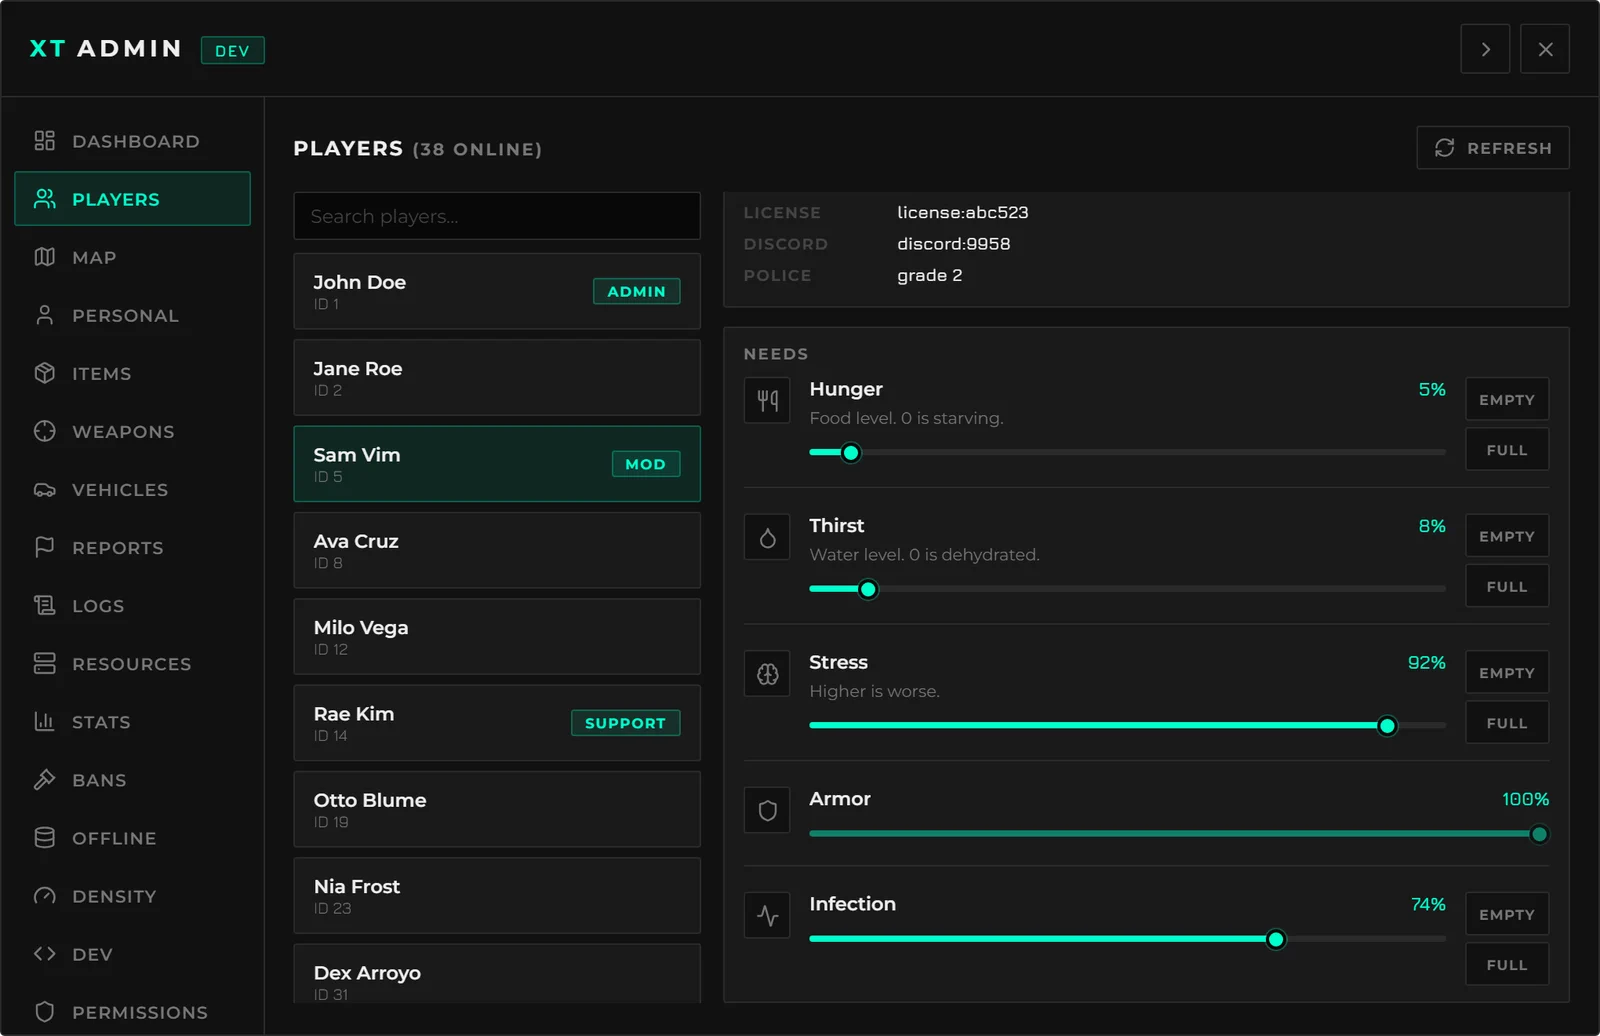Select player Sam Vim

[497, 464]
